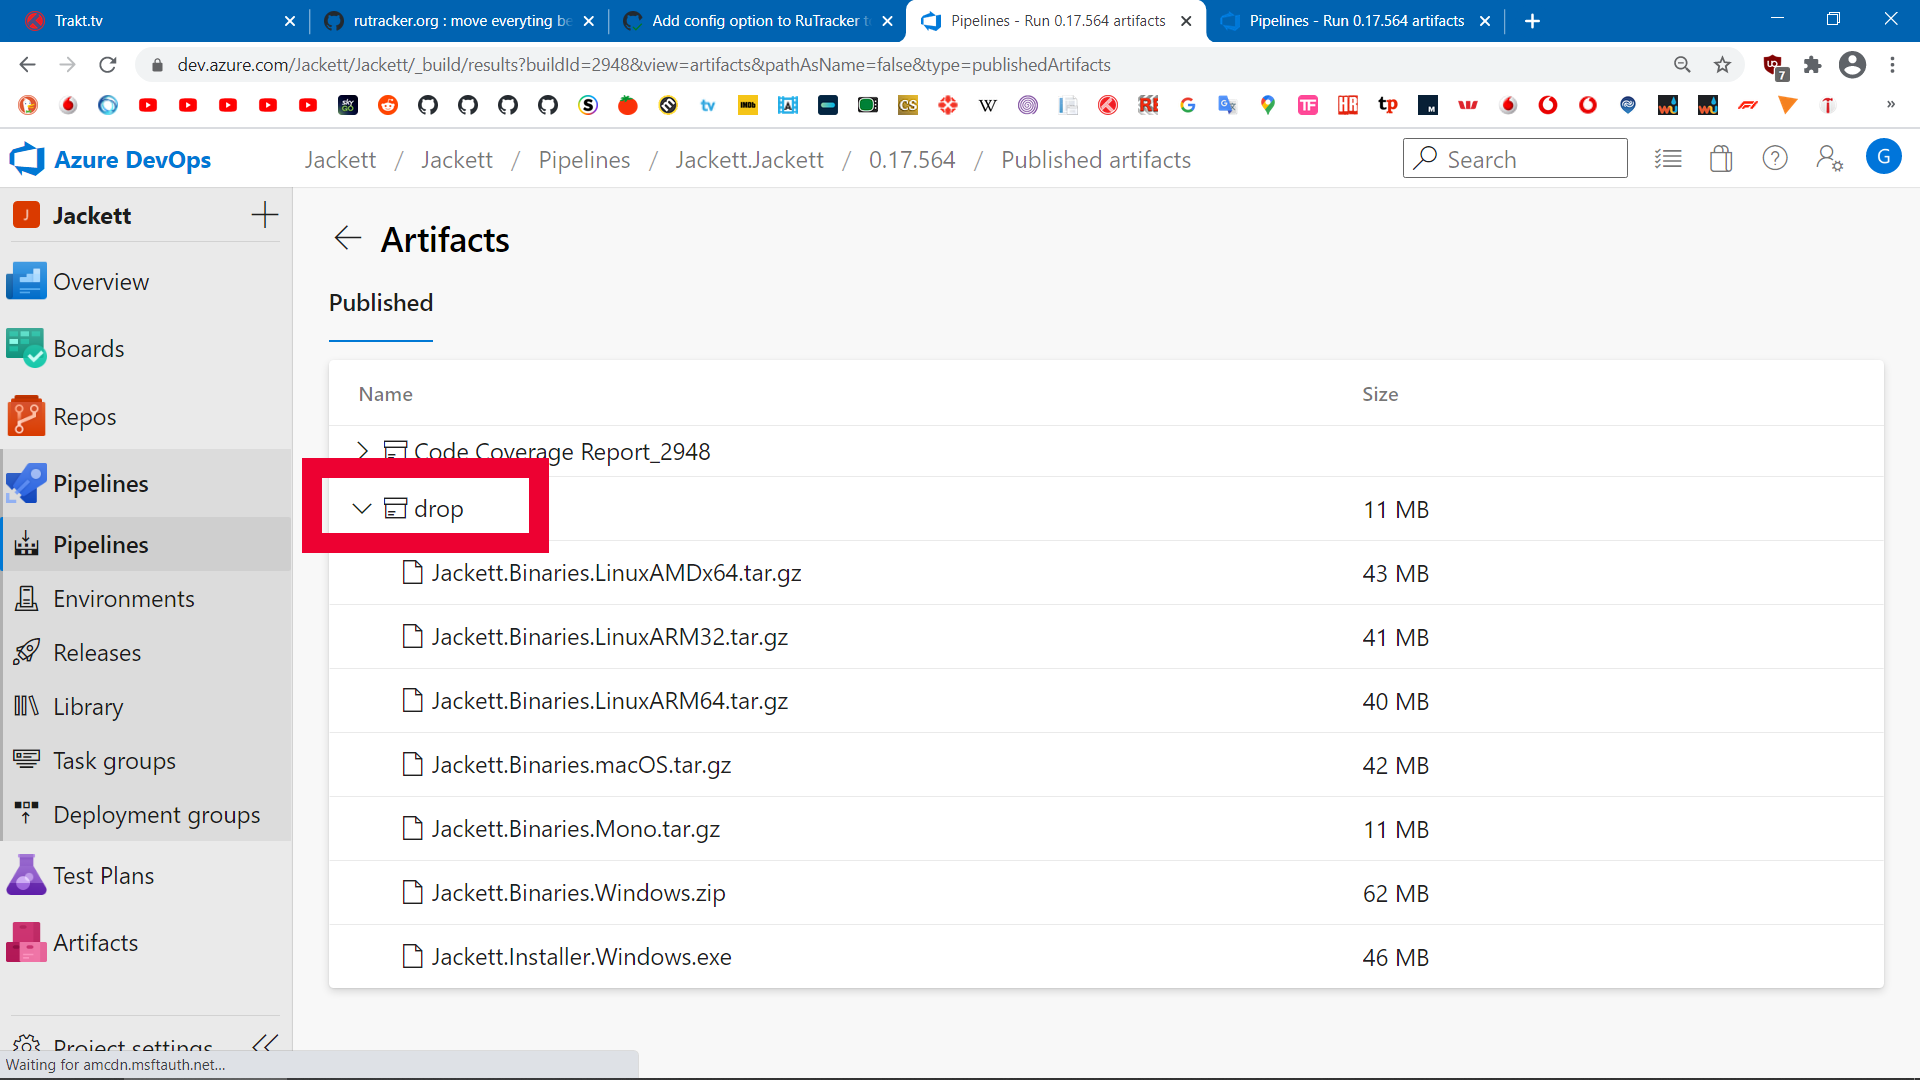Collapse the left sidebar with the double chevron
The height and width of the screenshot is (1080, 1920).
pos(264,1043)
